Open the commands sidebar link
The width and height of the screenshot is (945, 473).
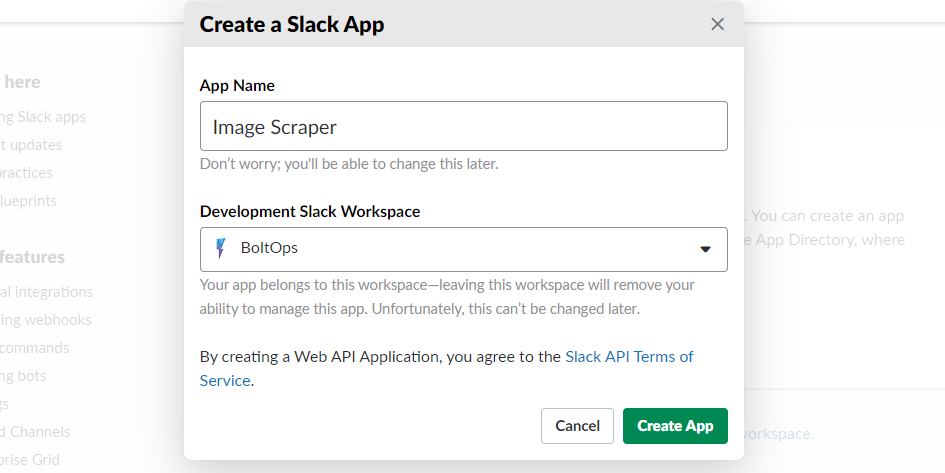tap(34, 348)
